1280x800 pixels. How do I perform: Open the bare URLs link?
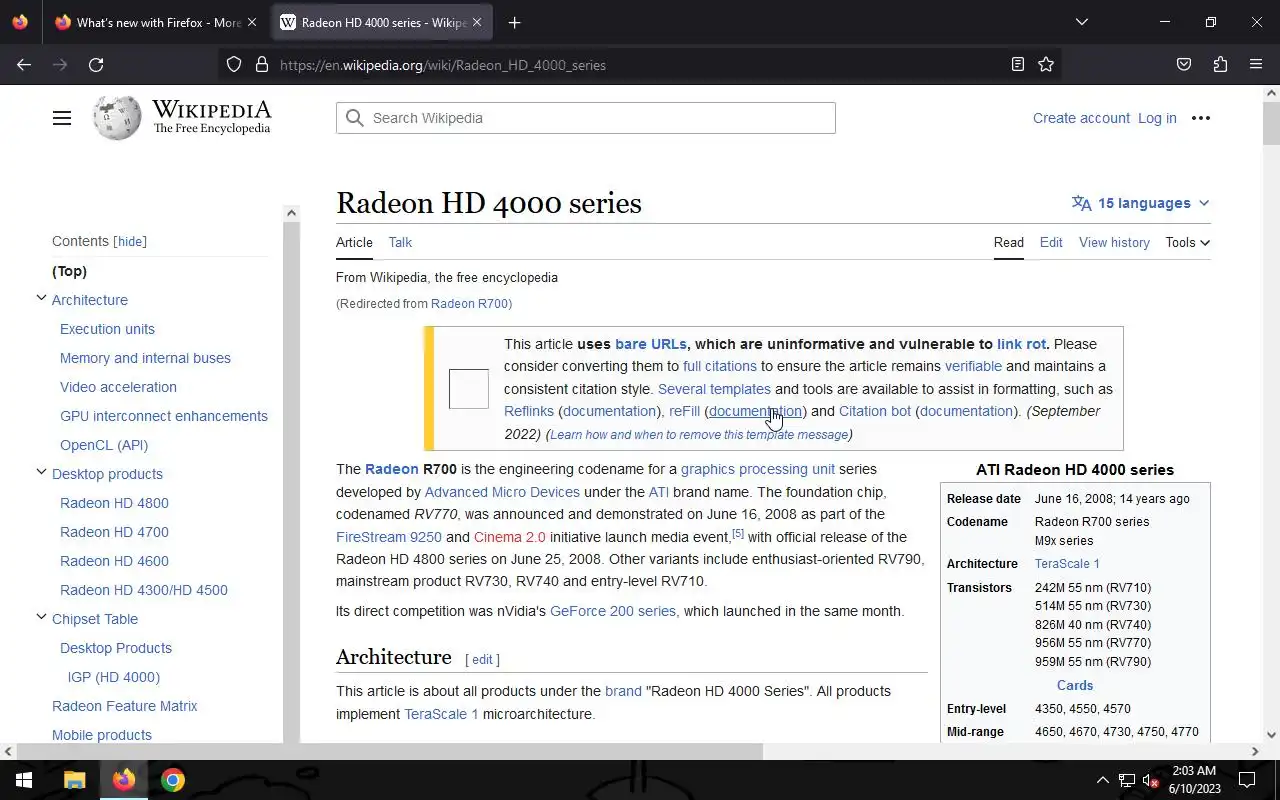point(651,344)
